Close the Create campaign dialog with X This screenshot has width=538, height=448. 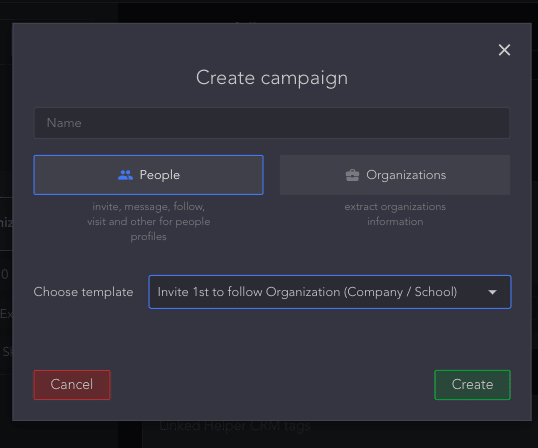[x=504, y=50]
